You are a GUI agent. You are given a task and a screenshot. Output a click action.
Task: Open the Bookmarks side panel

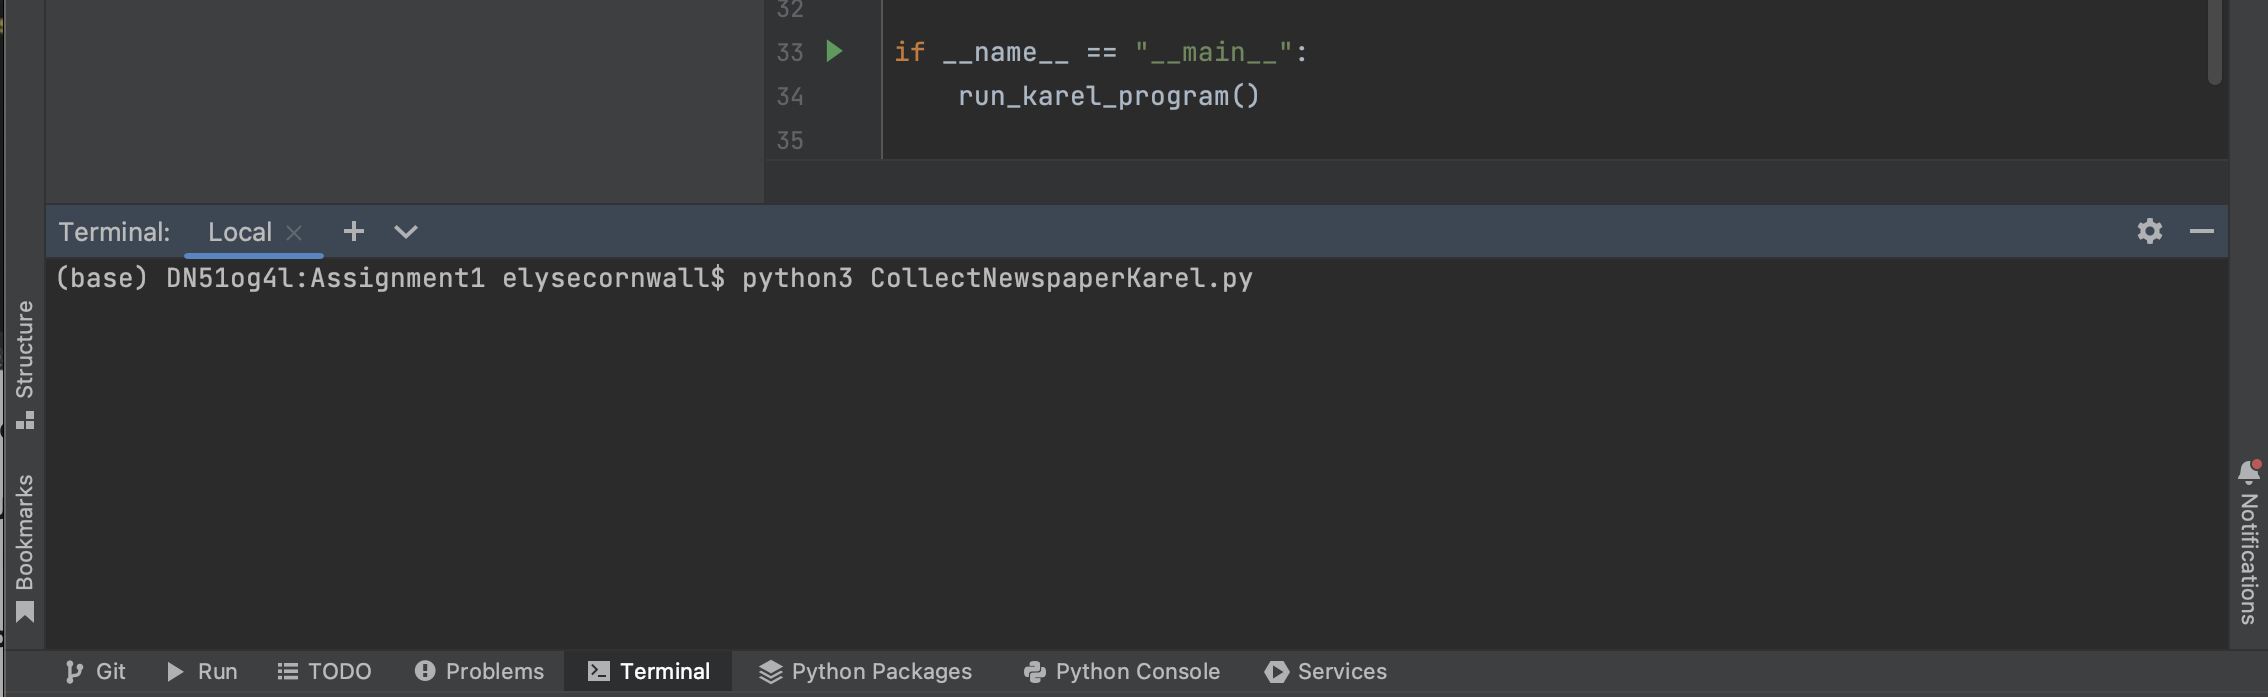click(x=25, y=548)
